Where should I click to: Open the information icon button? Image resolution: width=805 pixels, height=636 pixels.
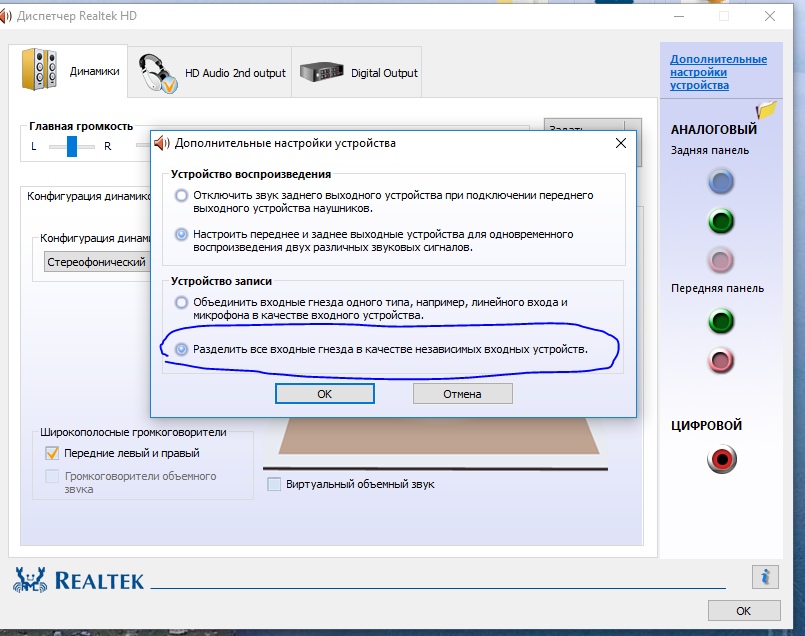(765, 577)
